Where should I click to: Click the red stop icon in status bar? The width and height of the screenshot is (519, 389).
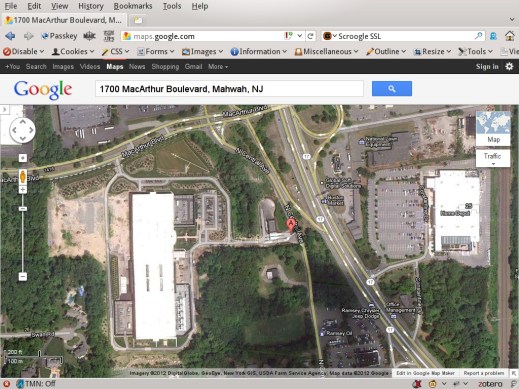6,384
